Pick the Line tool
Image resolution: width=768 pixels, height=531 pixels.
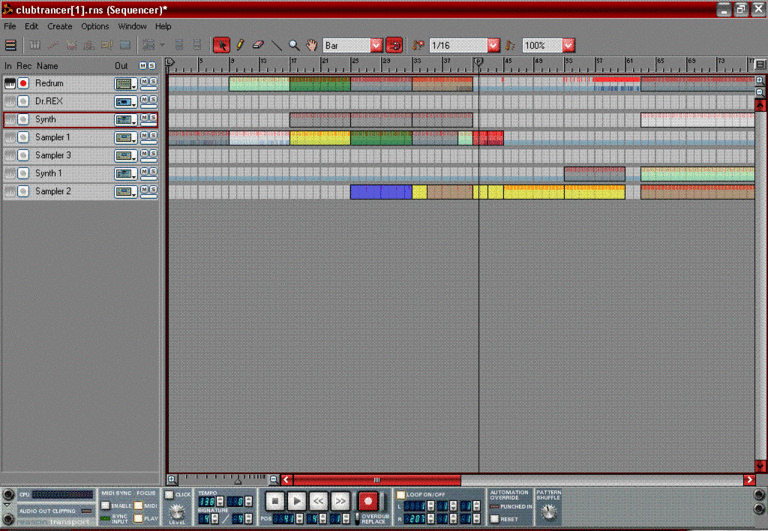point(276,46)
